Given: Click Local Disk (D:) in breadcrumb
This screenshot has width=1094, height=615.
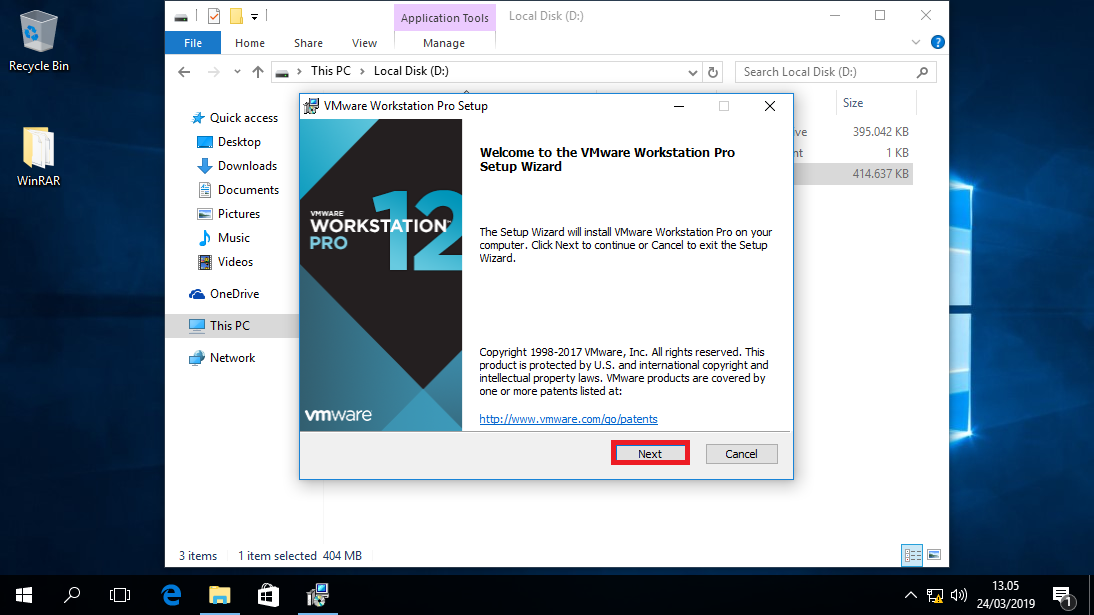Looking at the screenshot, I should pos(411,71).
